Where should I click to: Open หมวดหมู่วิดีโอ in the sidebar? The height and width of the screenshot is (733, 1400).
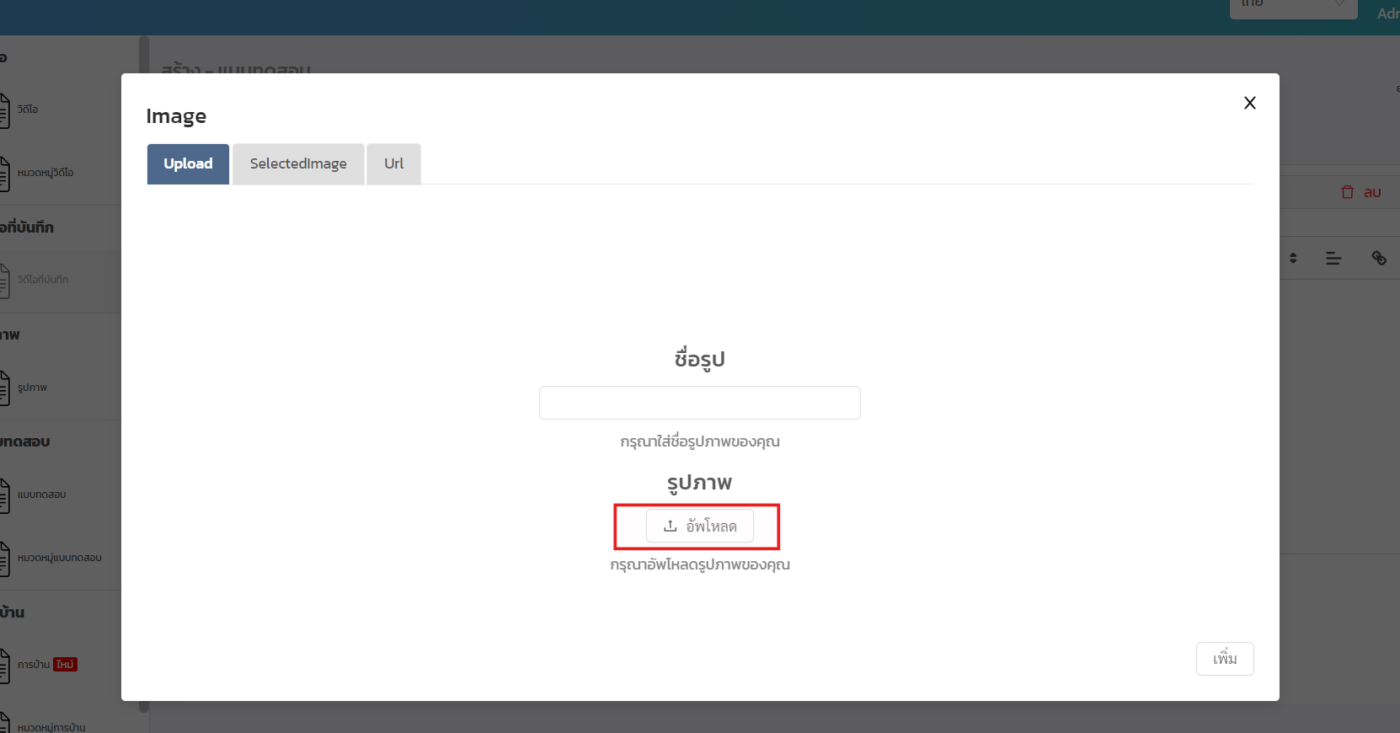tap(45, 173)
